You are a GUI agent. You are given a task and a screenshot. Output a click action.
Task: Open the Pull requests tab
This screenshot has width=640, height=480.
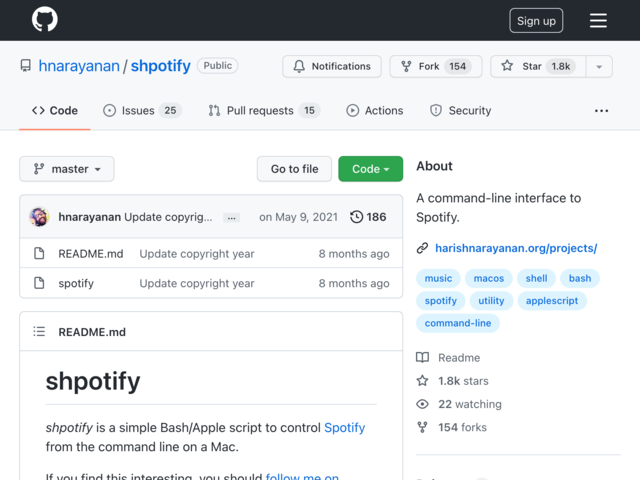pyautogui.click(x=264, y=111)
